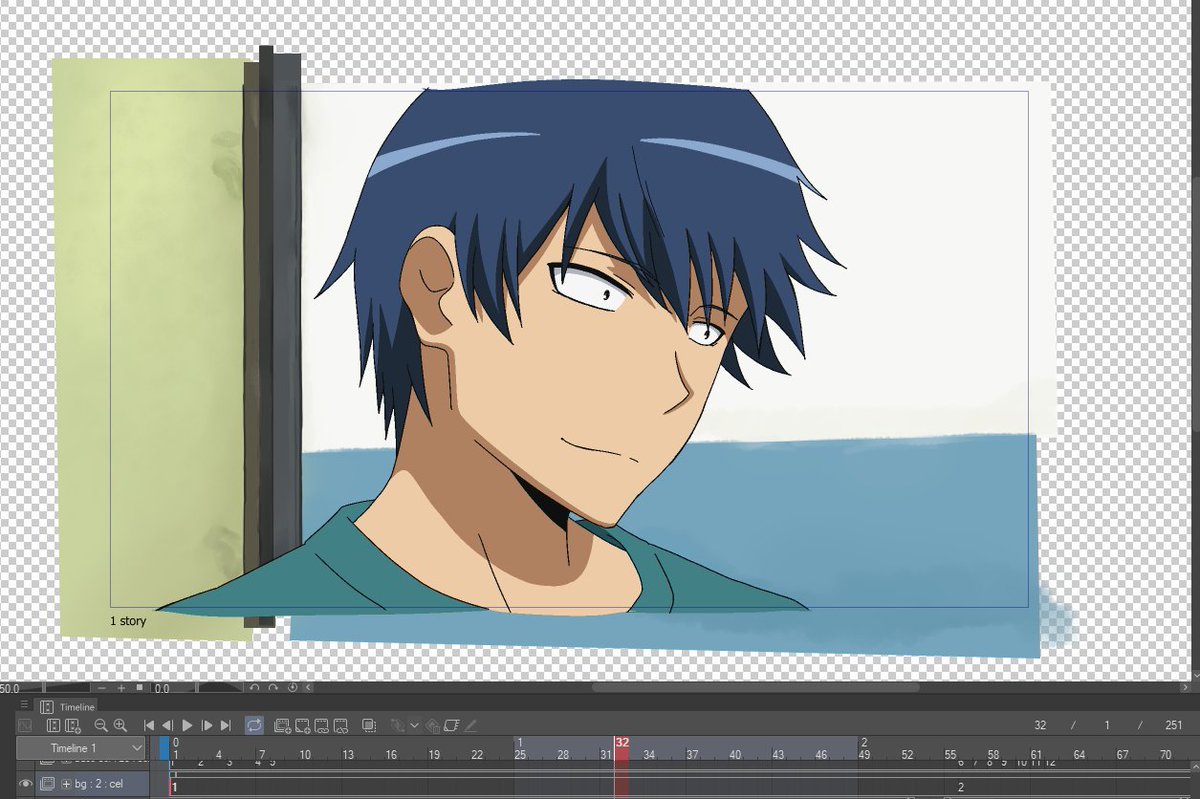The image size is (1200, 799).
Task: Zoom in the timeline
Action: [x=120, y=725]
